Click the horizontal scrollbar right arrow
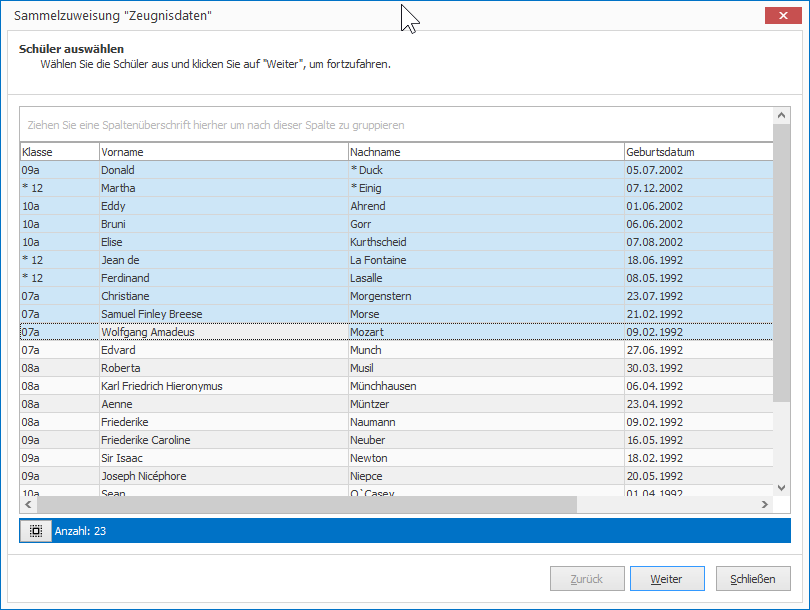The width and height of the screenshot is (810, 610). pos(765,504)
